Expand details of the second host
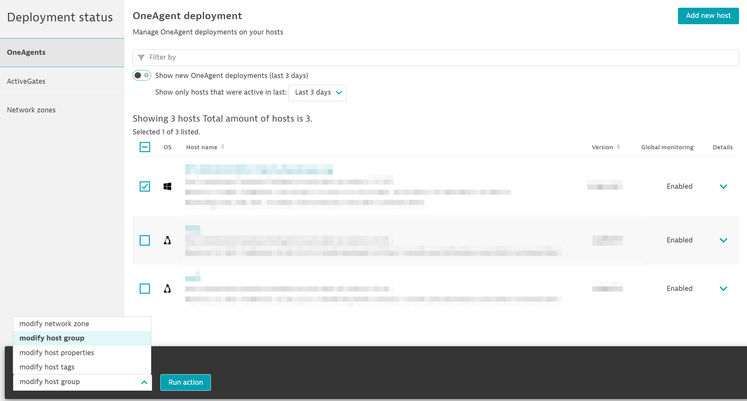The image size is (747, 401). [x=723, y=241]
